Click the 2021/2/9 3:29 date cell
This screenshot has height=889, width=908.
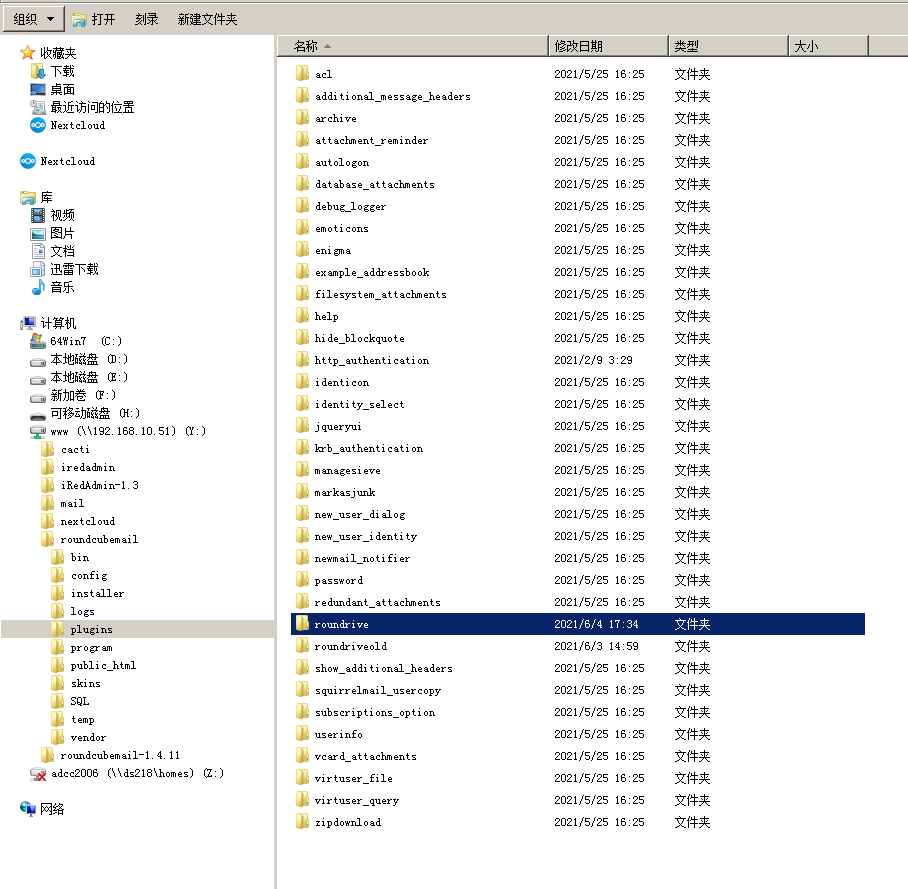pos(594,360)
